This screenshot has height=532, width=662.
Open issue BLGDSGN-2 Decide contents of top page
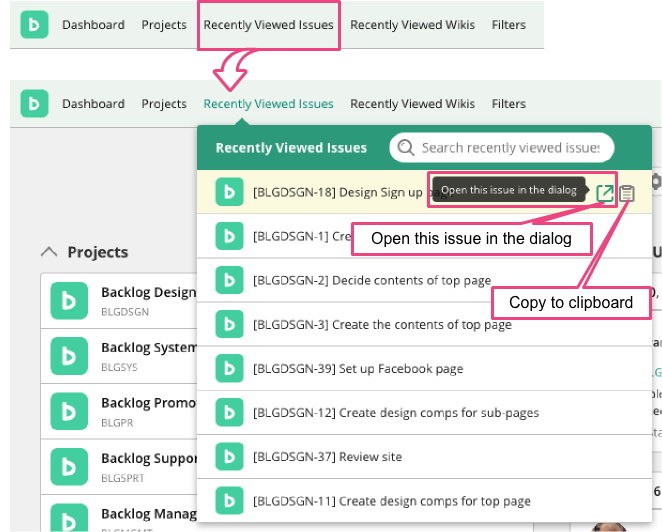pos(372,280)
